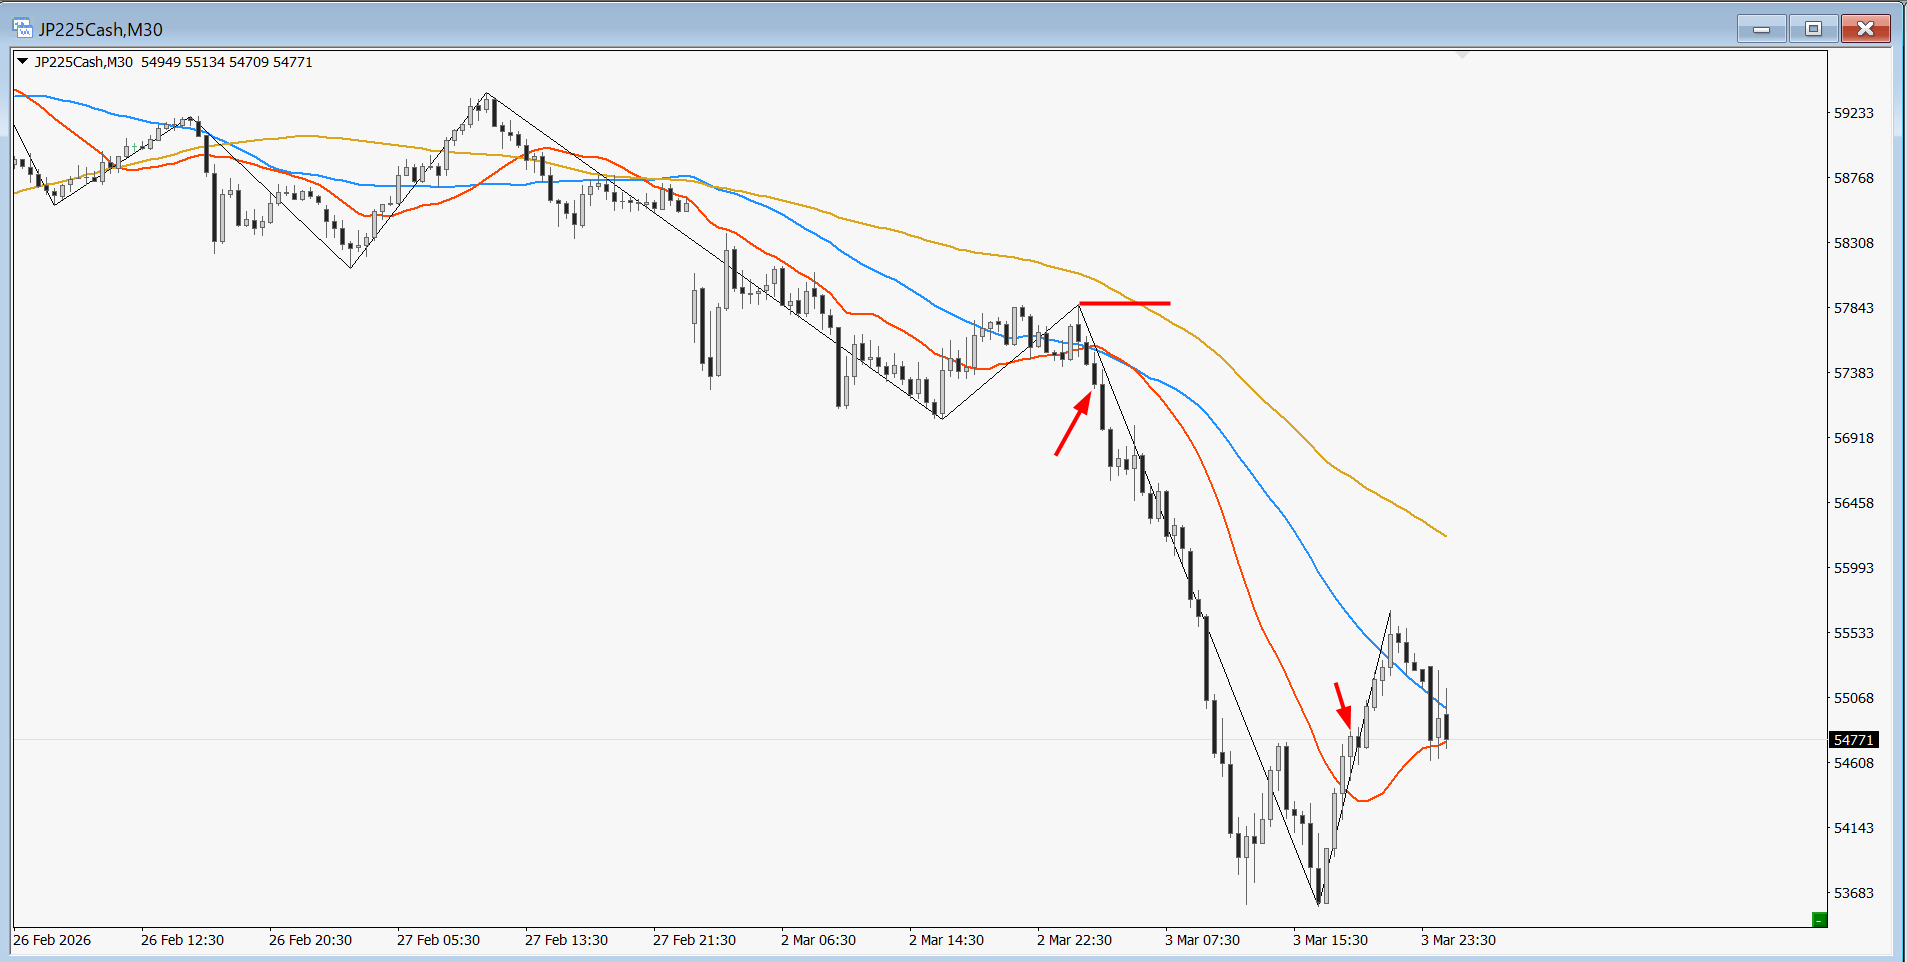Minimize the JP225Cash chart window

[1761, 29]
